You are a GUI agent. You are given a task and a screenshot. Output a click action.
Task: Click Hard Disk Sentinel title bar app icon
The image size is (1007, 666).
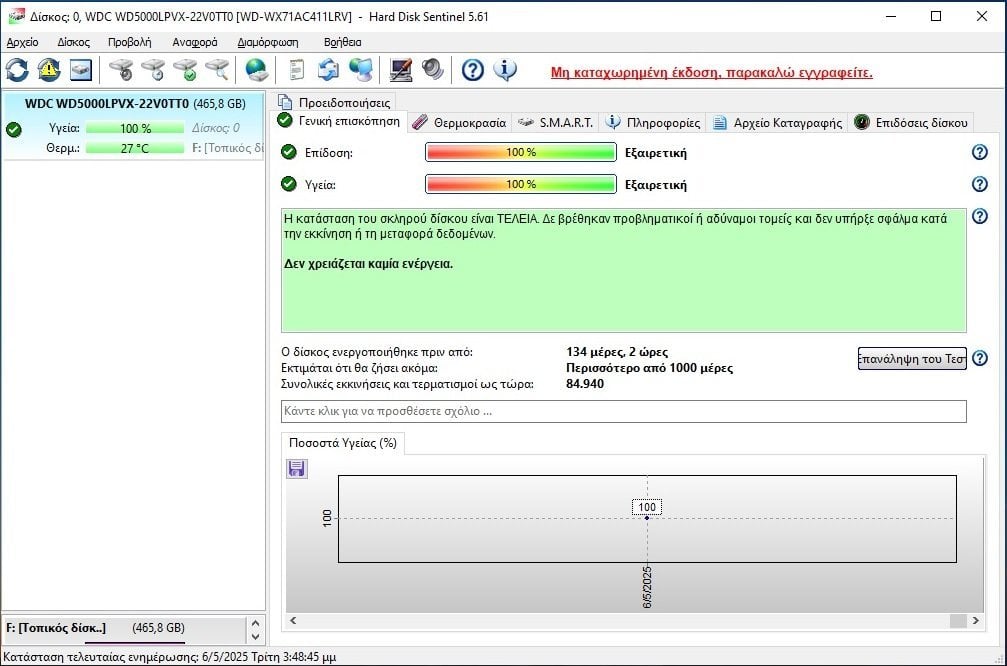(x=17, y=16)
